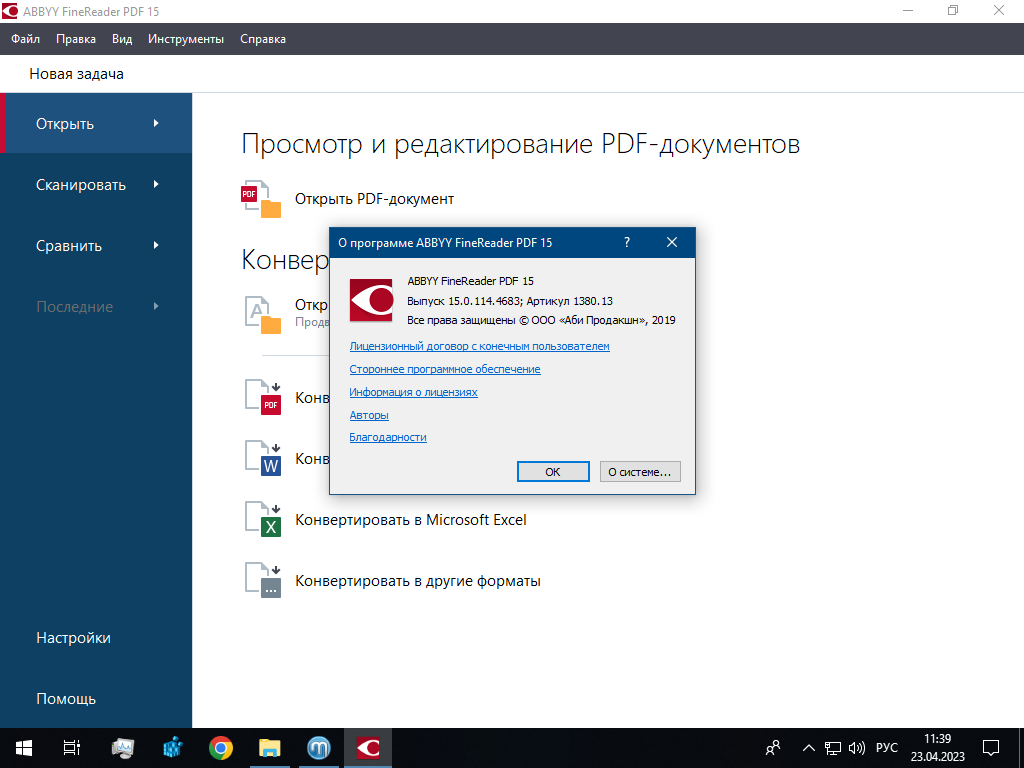Screen dimensions: 1024x768
Task: Open the Инструменты menu
Action: point(186,39)
